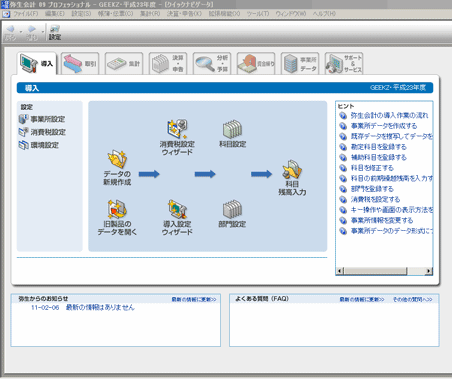Screen dimensions: 452x379
Task: Click the その他の質問へ>> link
Action: coord(412,300)
